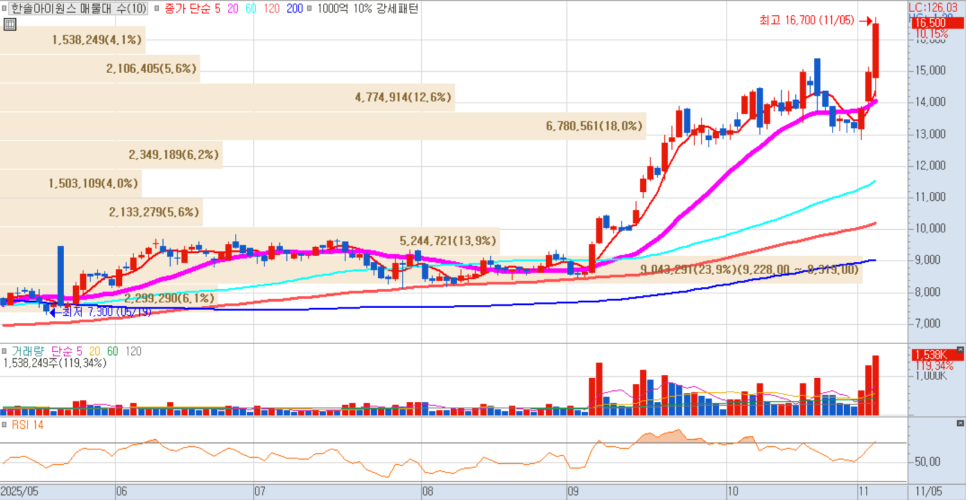Select the 거래량 volume indicator label
The height and width of the screenshot is (500, 966).
pos(28,352)
